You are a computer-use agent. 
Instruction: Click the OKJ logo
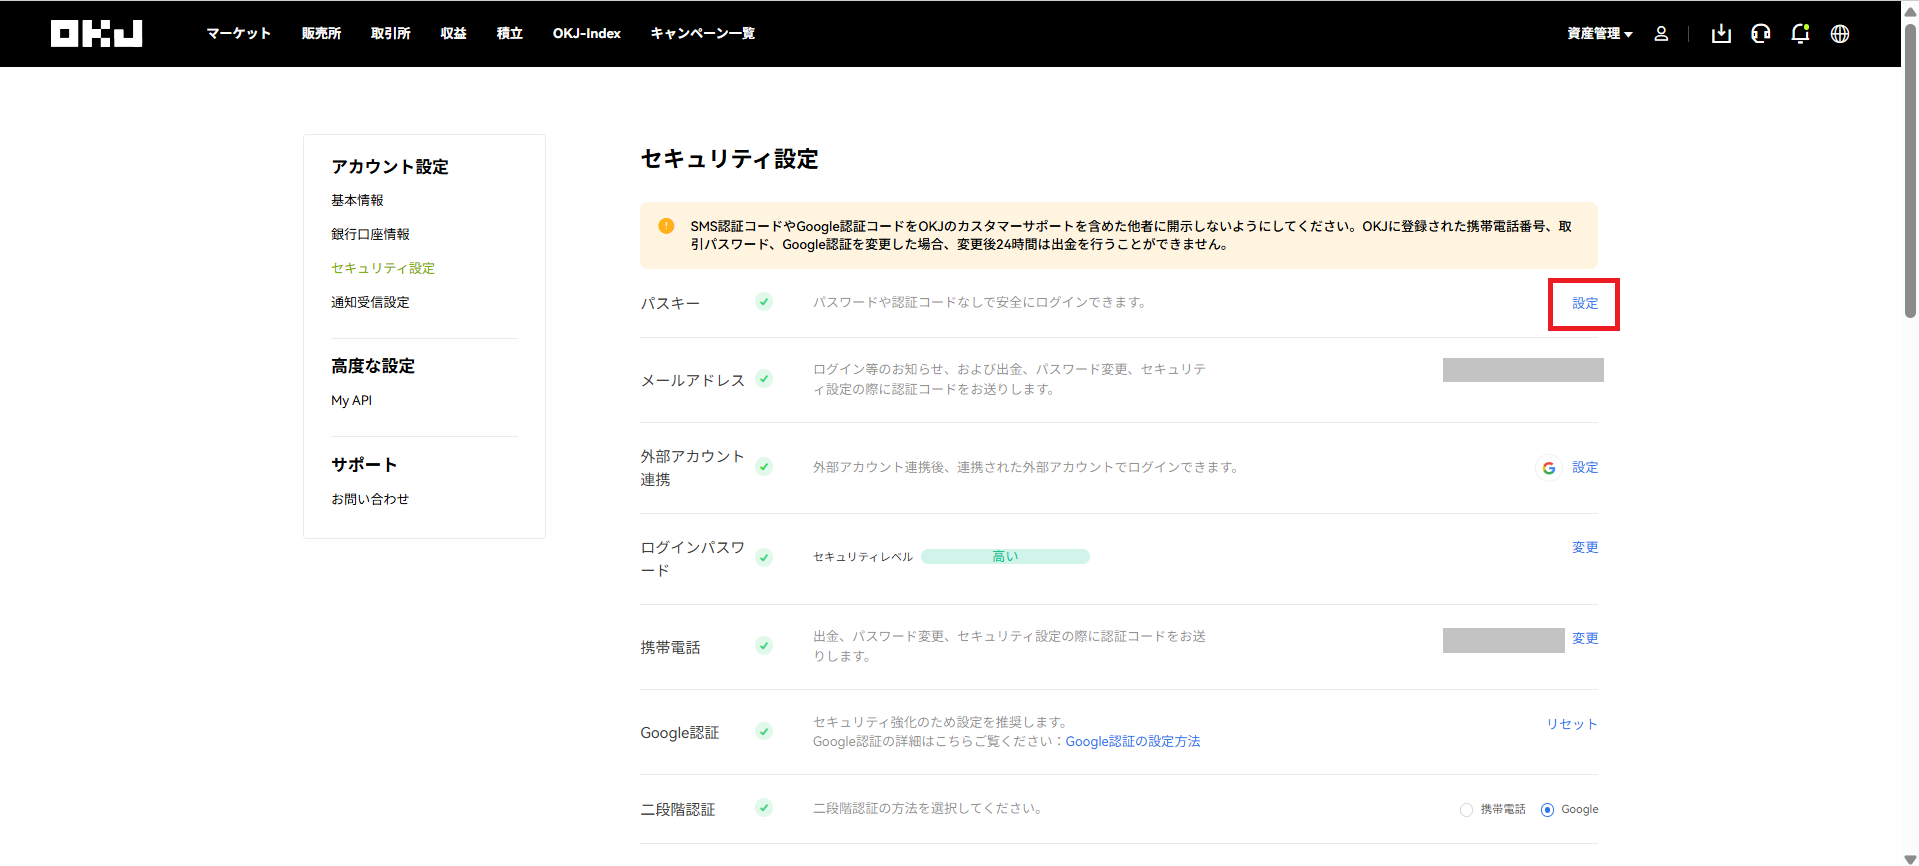tap(97, 33)
